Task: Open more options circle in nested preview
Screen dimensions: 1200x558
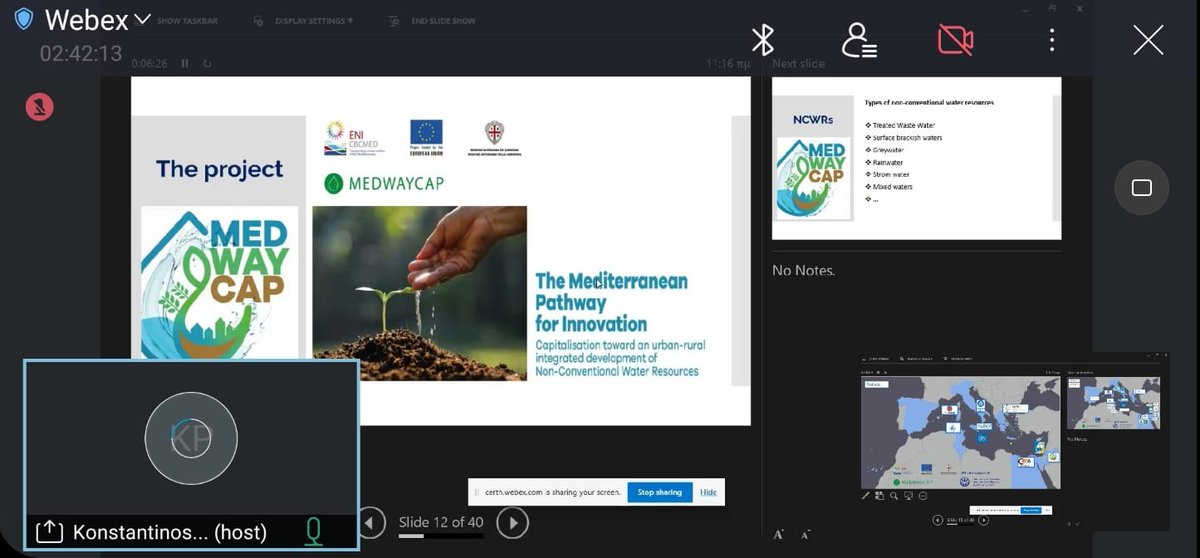Action: (923, 496)
